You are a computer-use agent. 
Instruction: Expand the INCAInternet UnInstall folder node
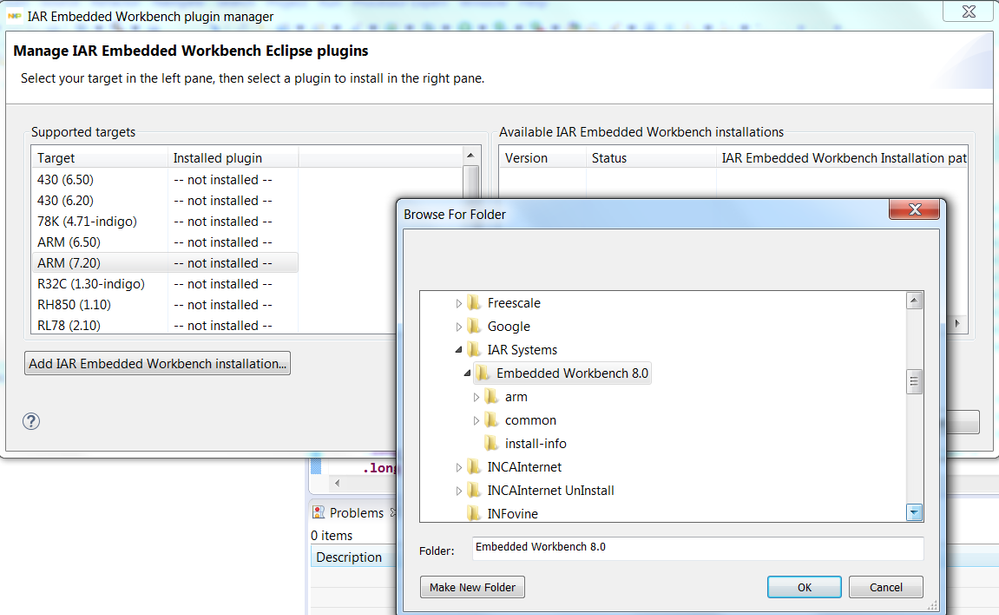(458, 491)
